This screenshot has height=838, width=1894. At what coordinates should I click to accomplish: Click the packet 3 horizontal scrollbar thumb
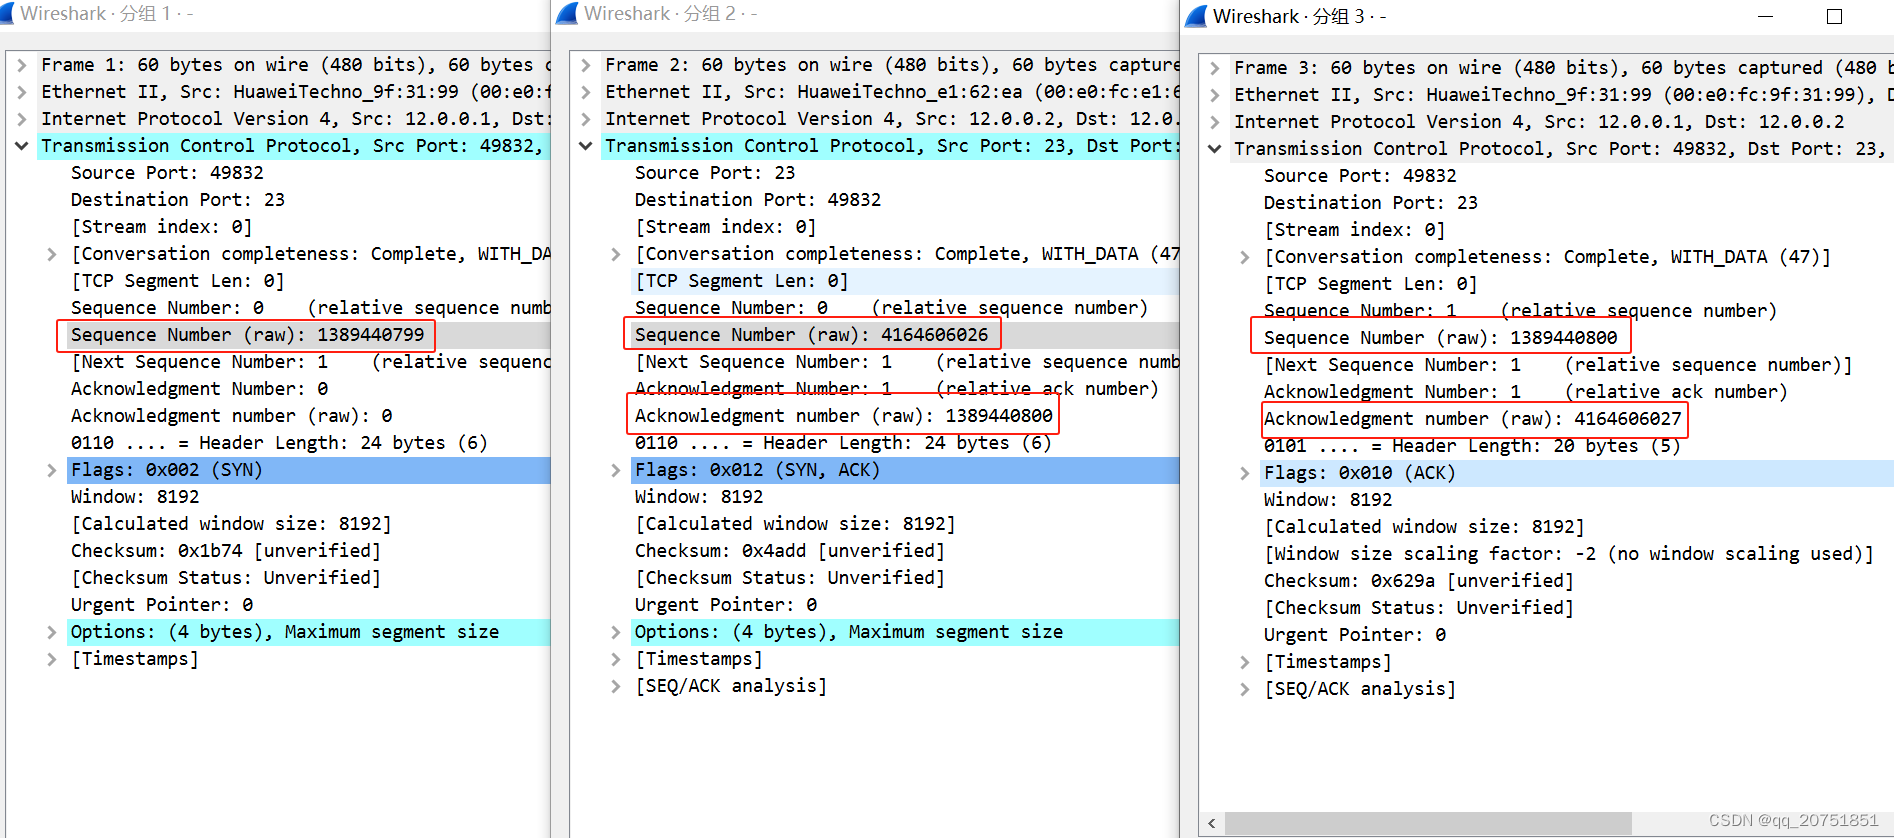[1430, 823]
